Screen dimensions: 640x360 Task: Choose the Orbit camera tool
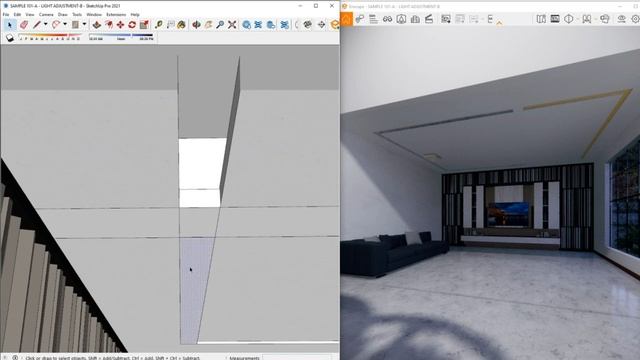coord(196,25)
